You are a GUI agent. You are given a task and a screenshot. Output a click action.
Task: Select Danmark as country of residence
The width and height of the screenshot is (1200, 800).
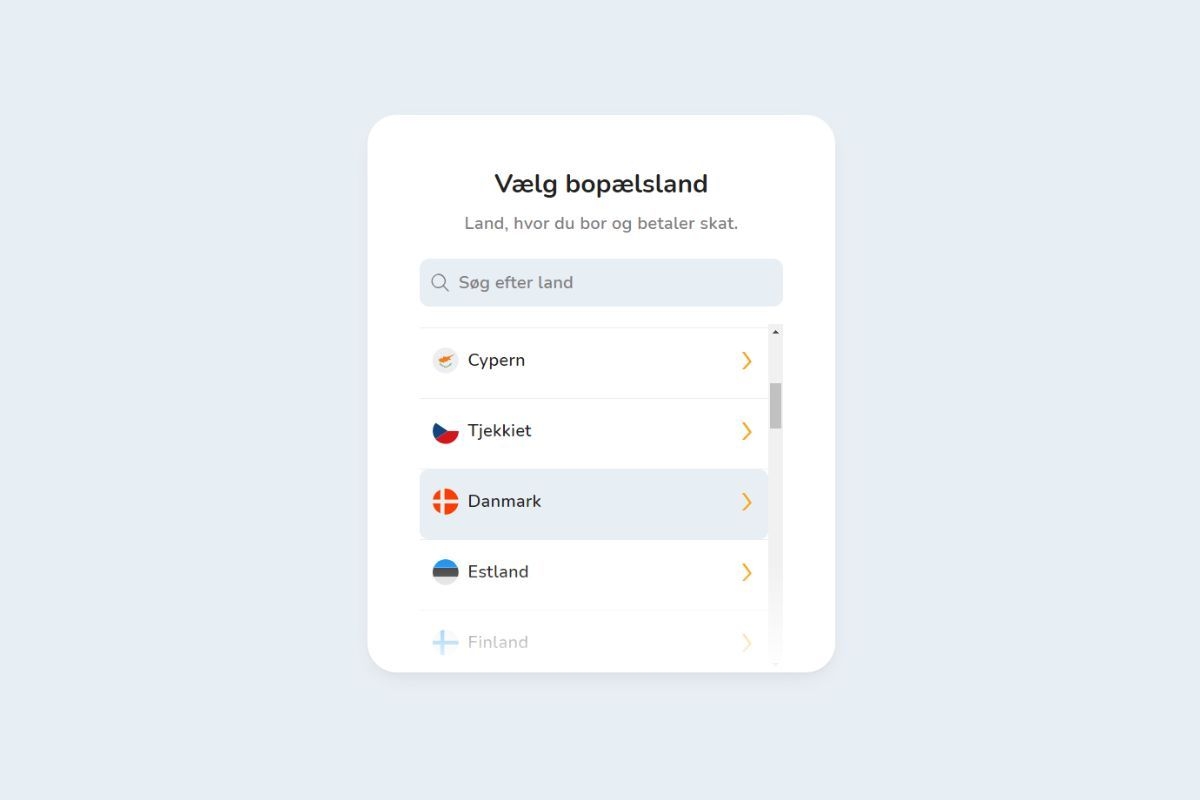click(504, 502)
